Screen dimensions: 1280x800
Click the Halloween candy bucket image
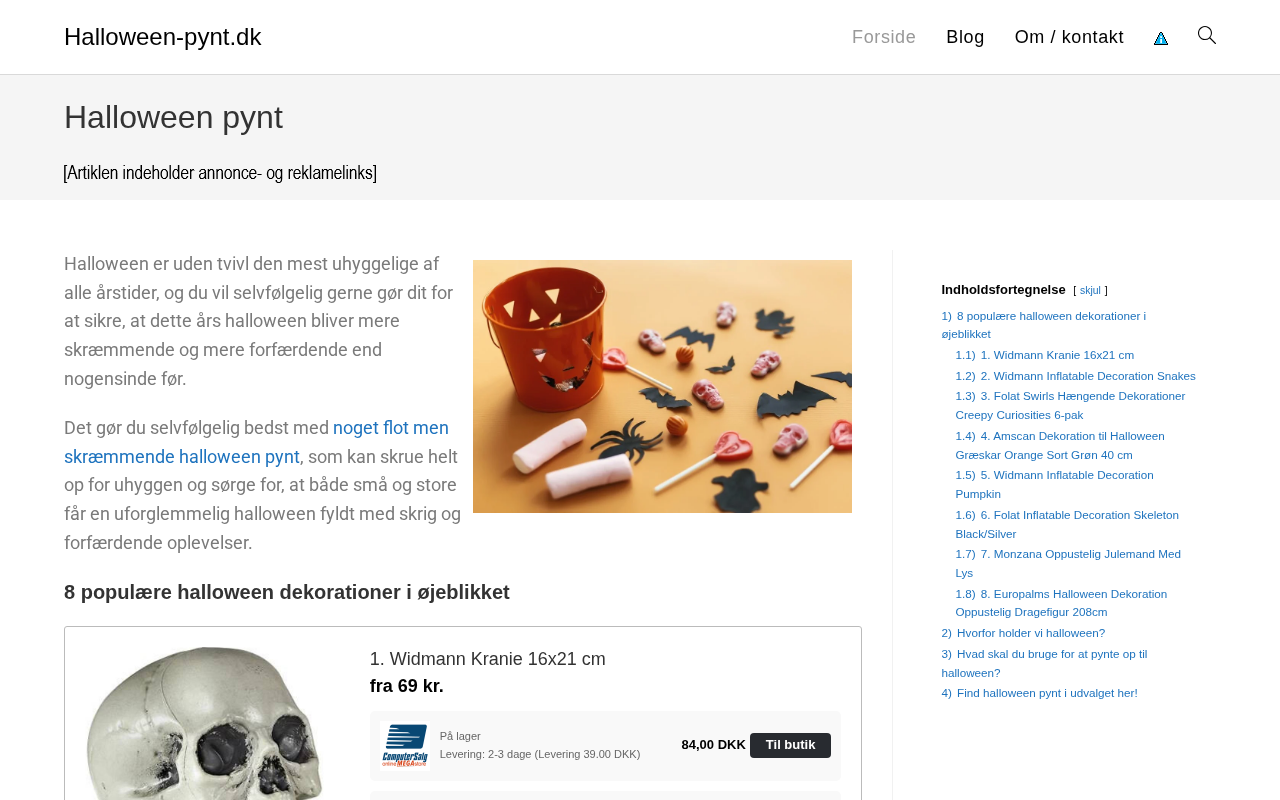click(662, 386)
